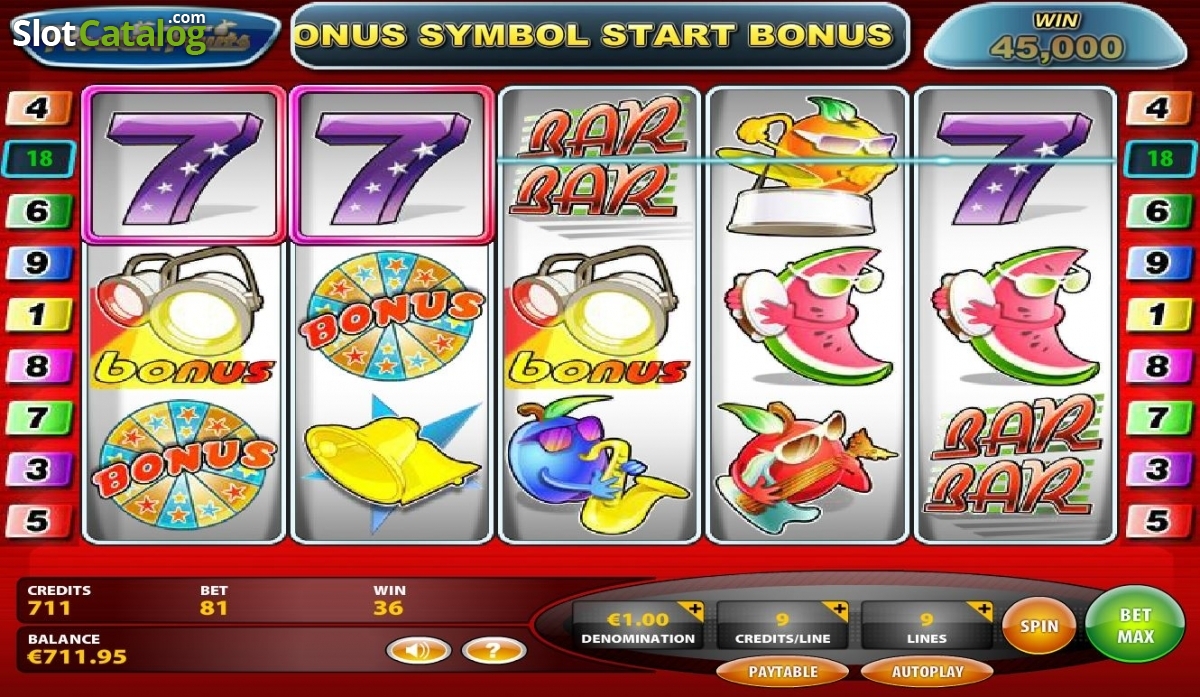
Task: Select payline 4 on the left side
Action: click(x=38, y=108)
